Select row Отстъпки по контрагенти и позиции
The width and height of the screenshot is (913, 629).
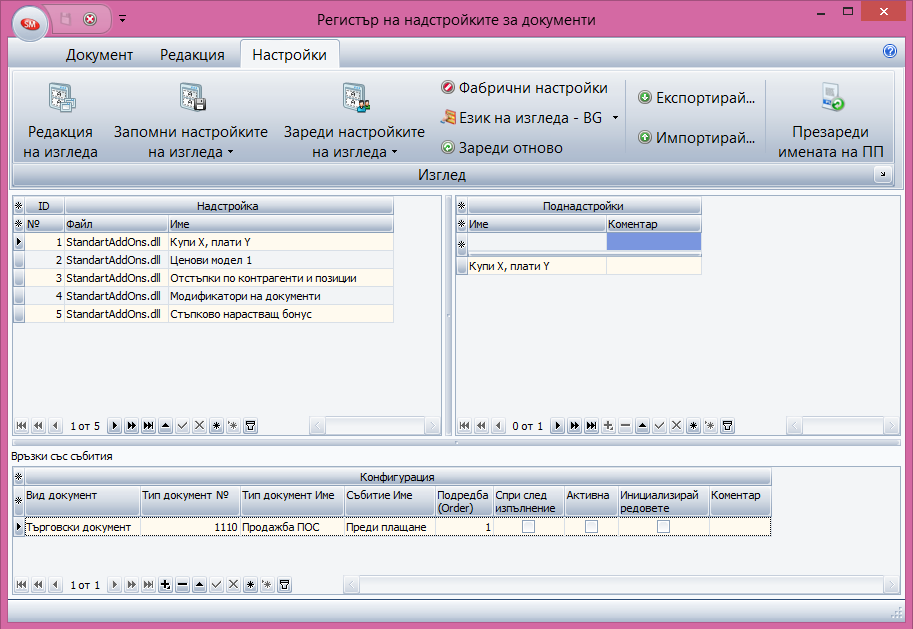(x=210, y=278)
